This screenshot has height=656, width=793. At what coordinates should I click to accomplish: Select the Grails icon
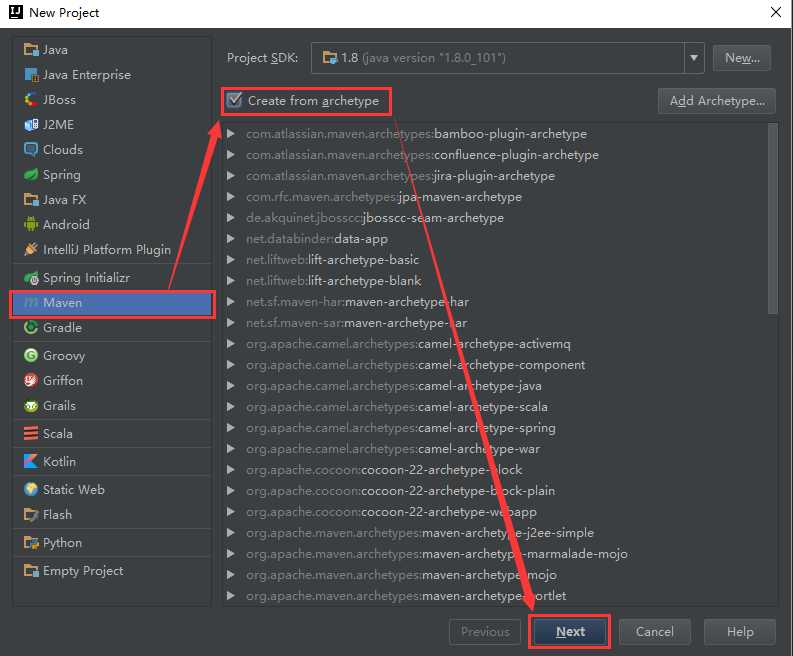tap(31, 406)
